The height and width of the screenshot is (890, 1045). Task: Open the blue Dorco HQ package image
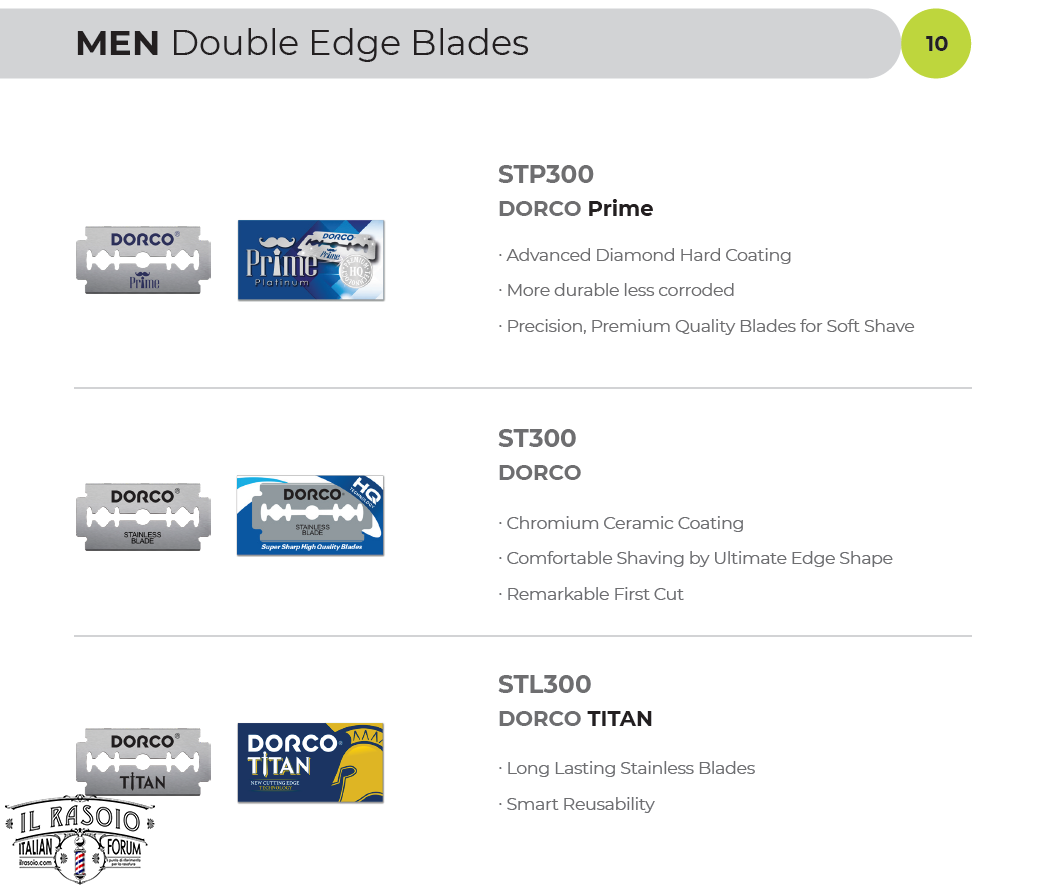click(310, 515)
